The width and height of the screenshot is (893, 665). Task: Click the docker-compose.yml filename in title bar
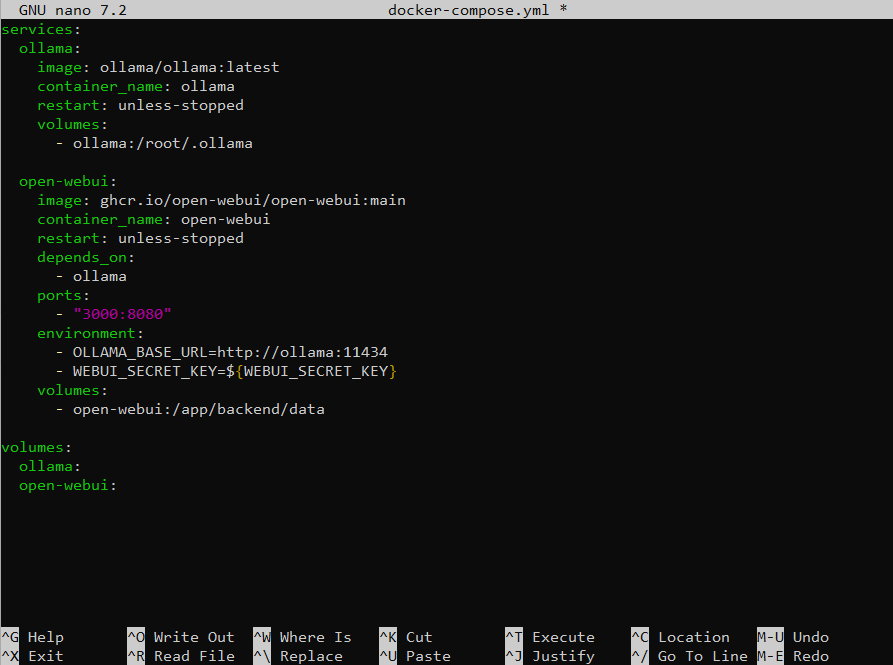(x=468, y=10)
